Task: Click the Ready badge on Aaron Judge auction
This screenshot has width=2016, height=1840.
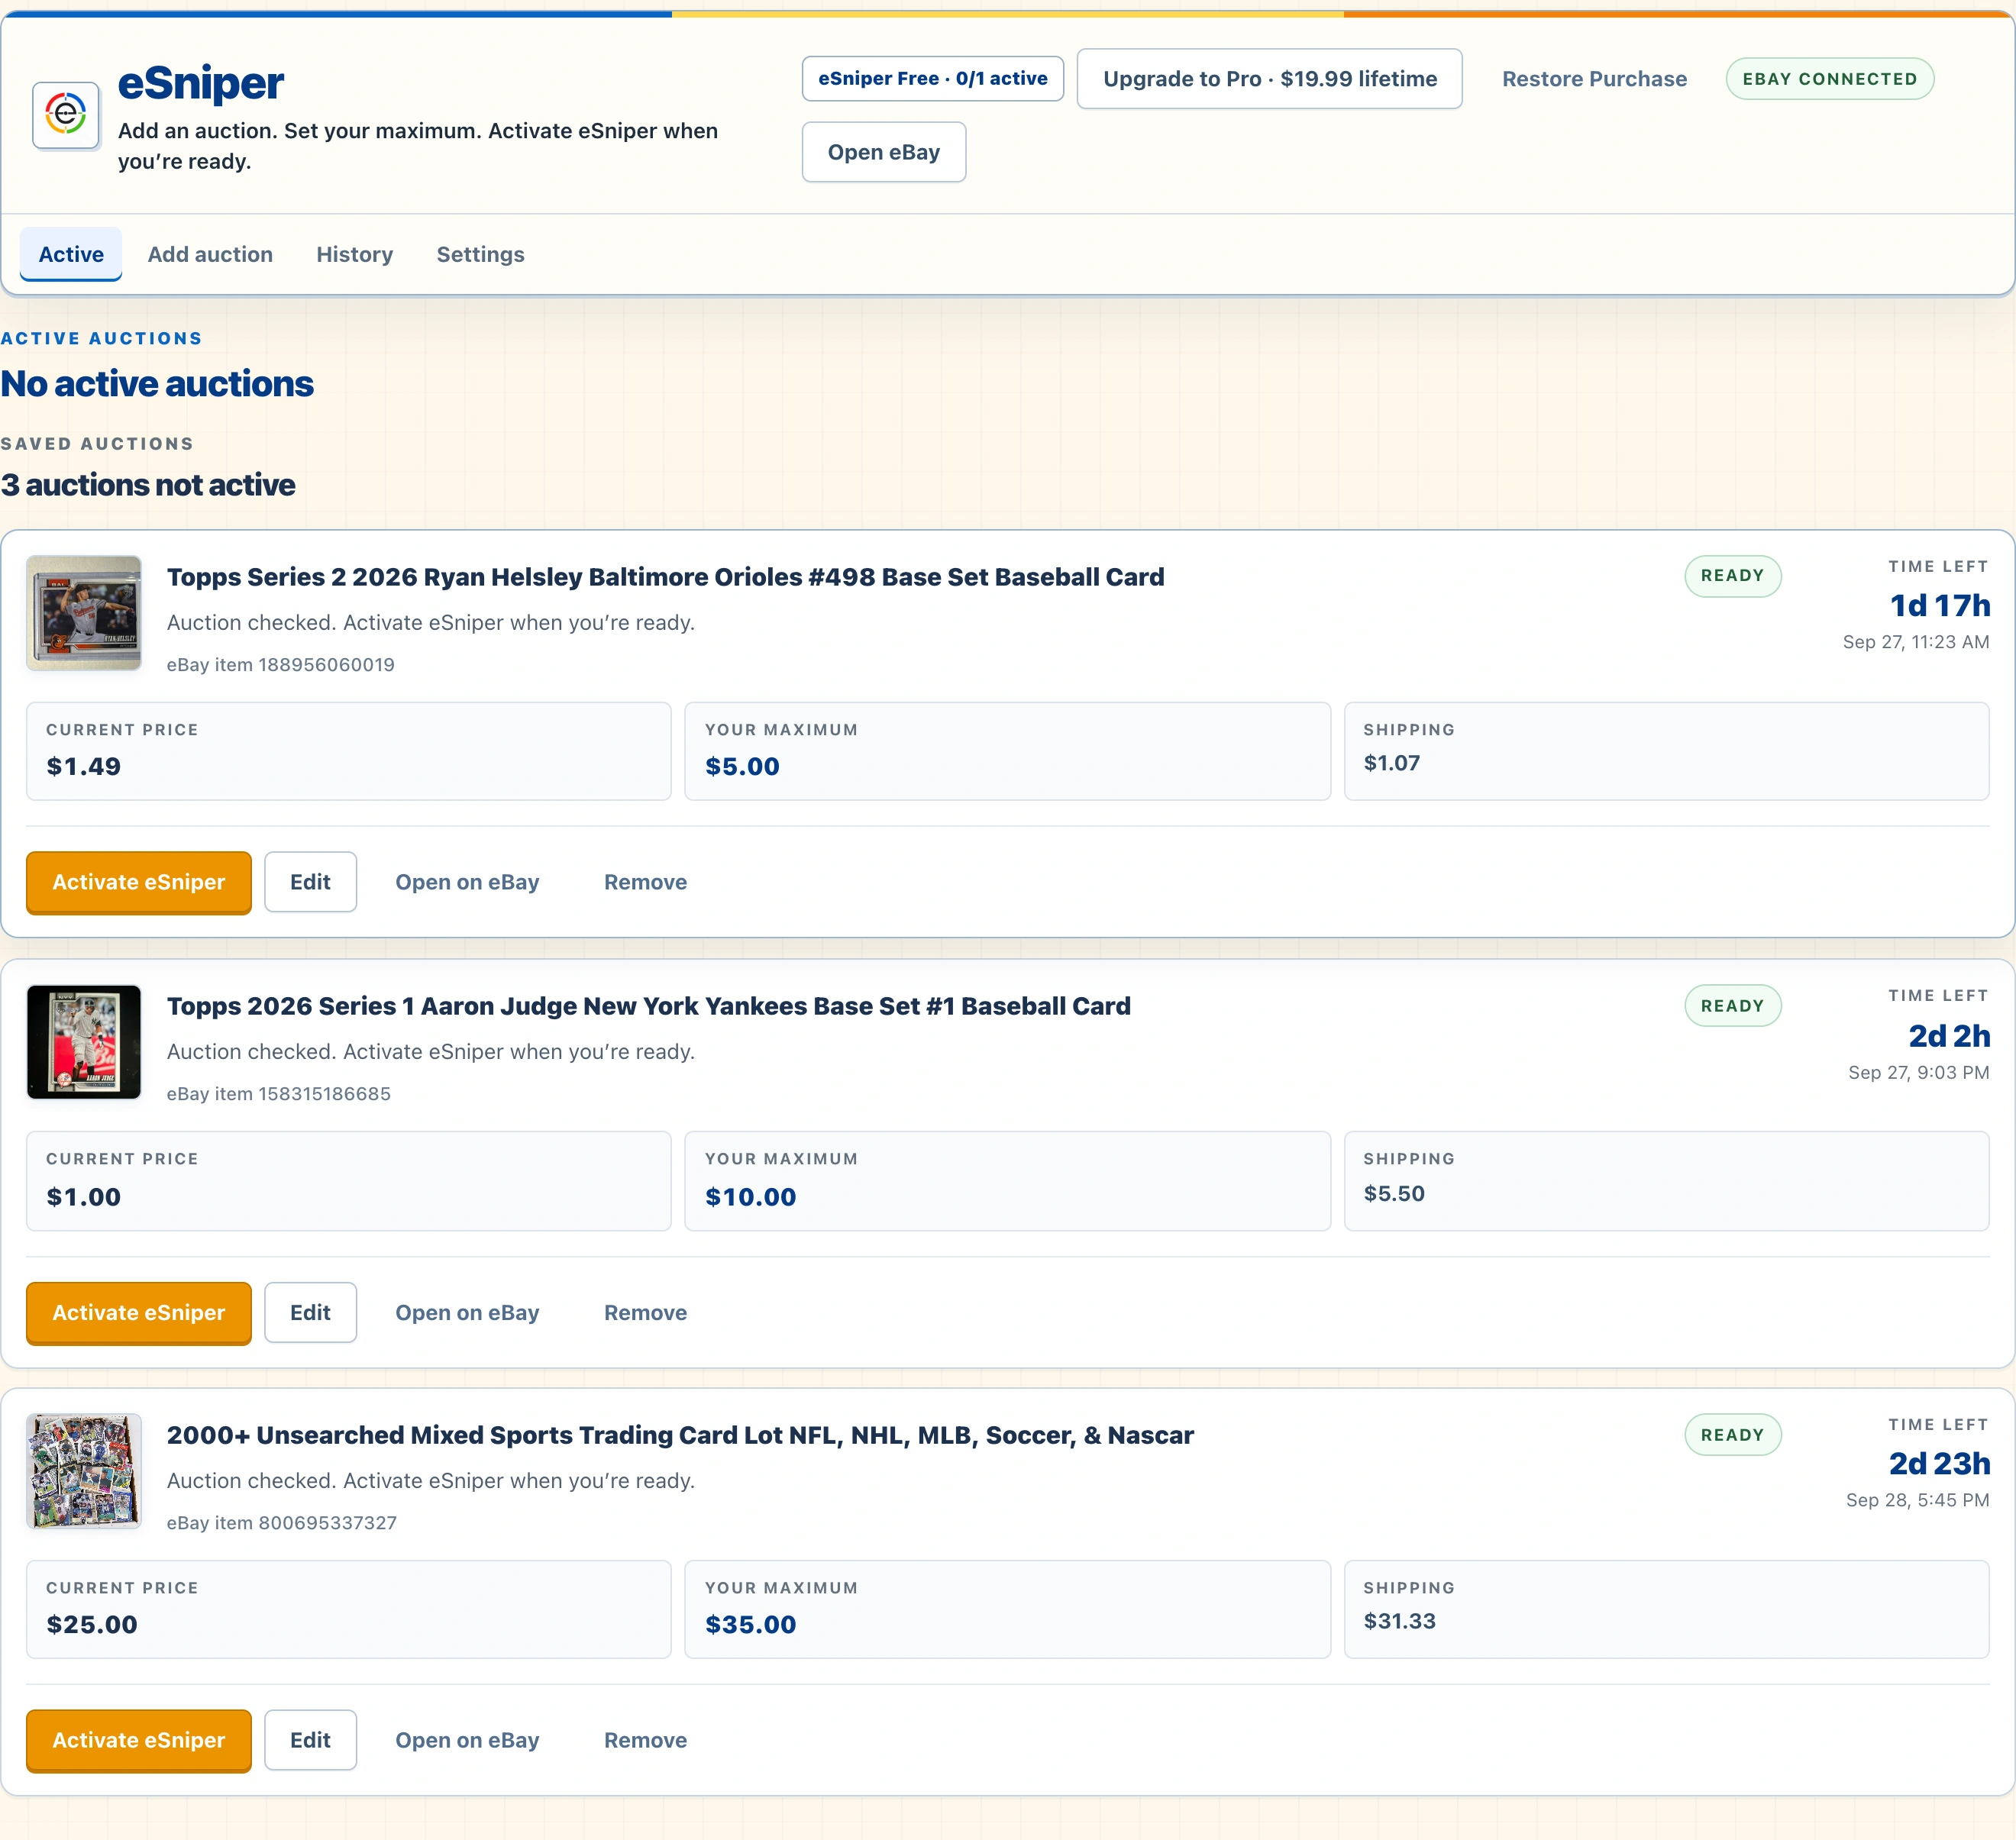Action: click(1733, 1006)
